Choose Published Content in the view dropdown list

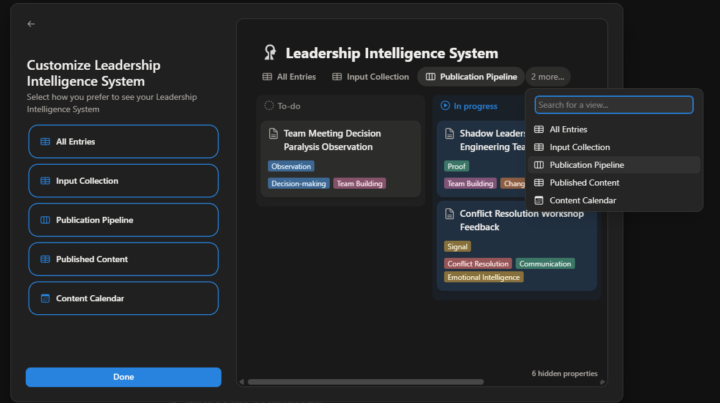tap(614, 183)
